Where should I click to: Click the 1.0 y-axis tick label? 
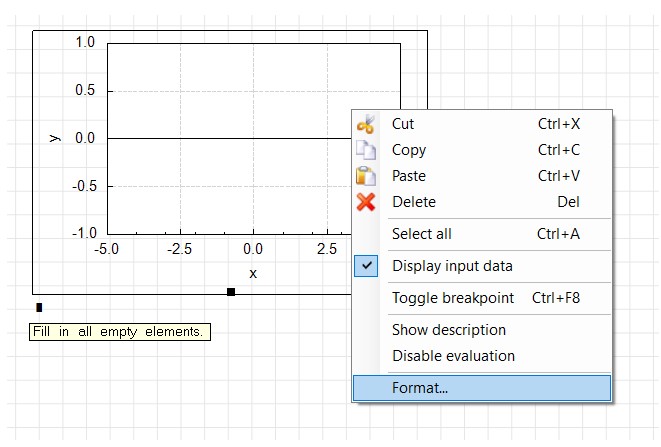pyautogui.click(x=85, y=43)
